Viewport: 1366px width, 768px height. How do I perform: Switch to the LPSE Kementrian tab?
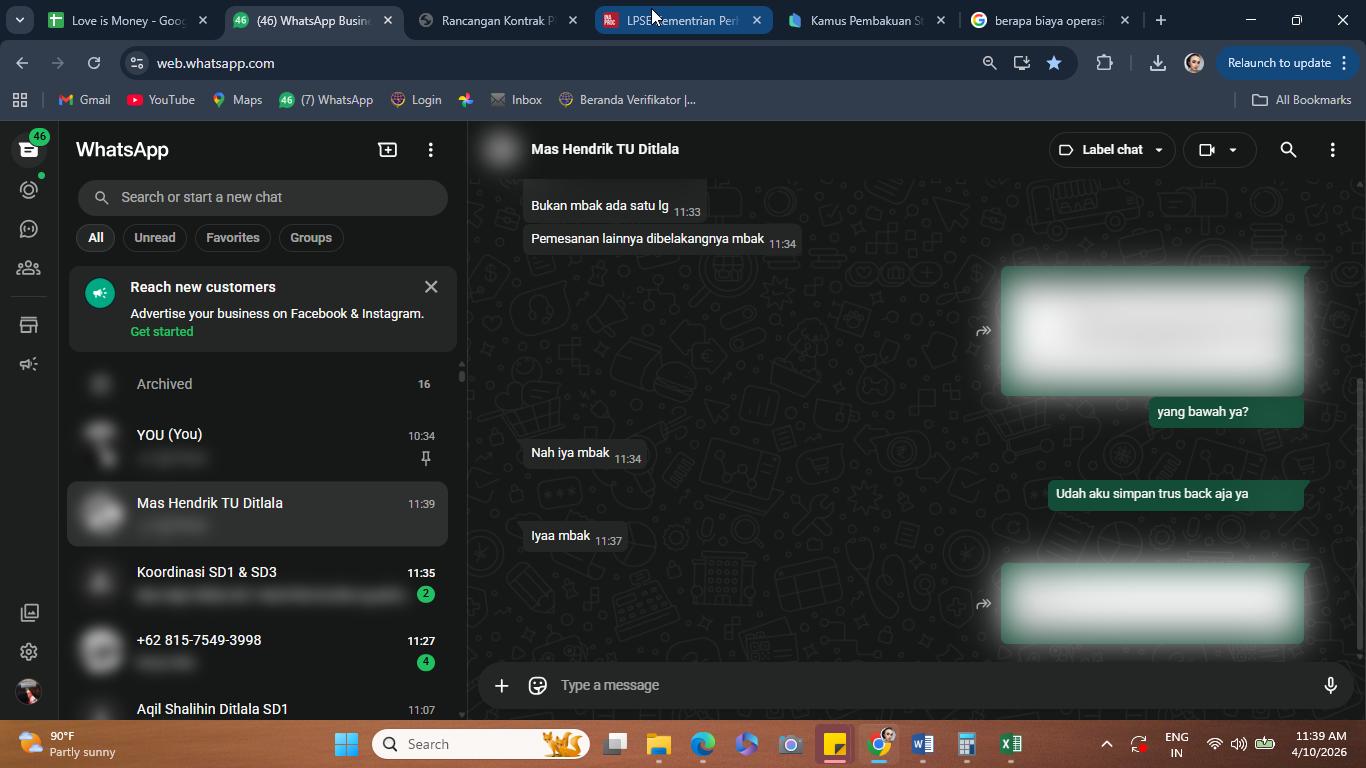[x=683, y=20]
